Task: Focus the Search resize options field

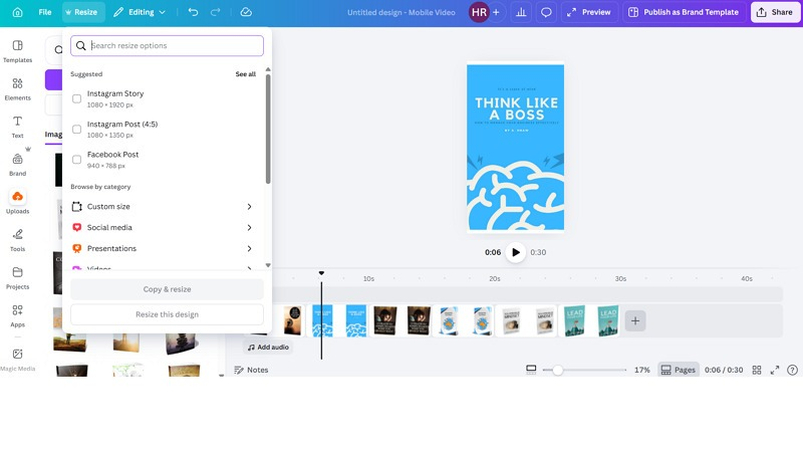Action: click(x=167, y=46)
